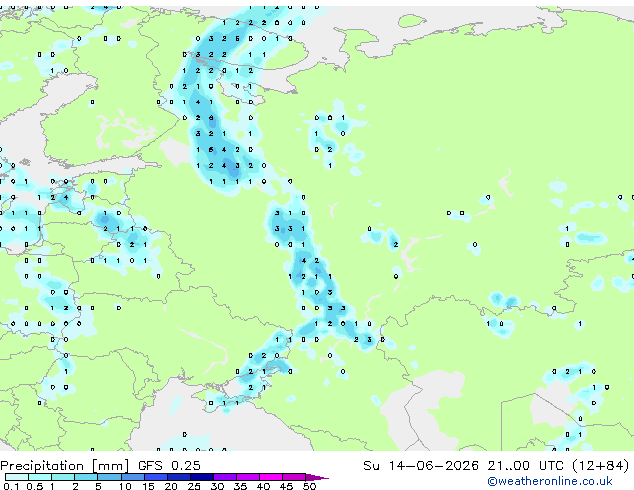Choose the legend swatch for 35–40 mm
This screenshot has height=490, width=634.
coord(248,477)
